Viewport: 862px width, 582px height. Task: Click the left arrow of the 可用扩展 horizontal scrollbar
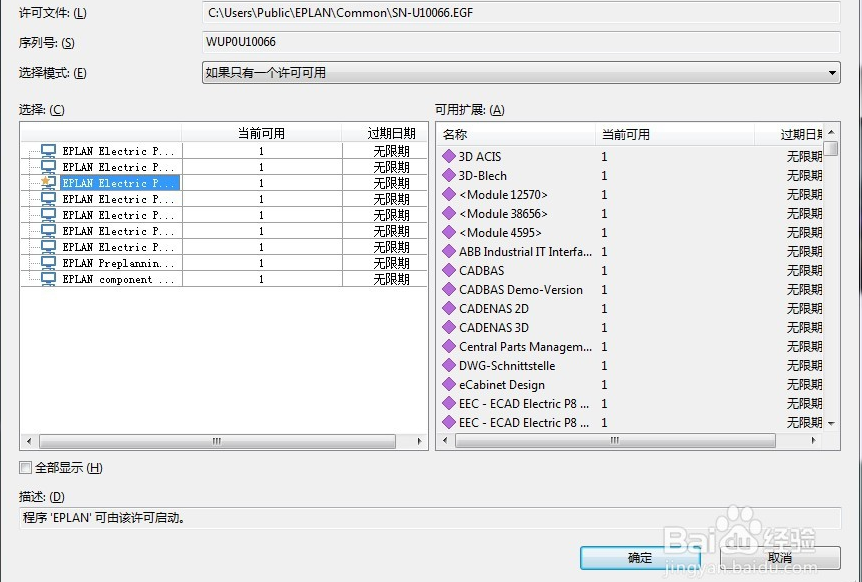(x=445, y=440)
